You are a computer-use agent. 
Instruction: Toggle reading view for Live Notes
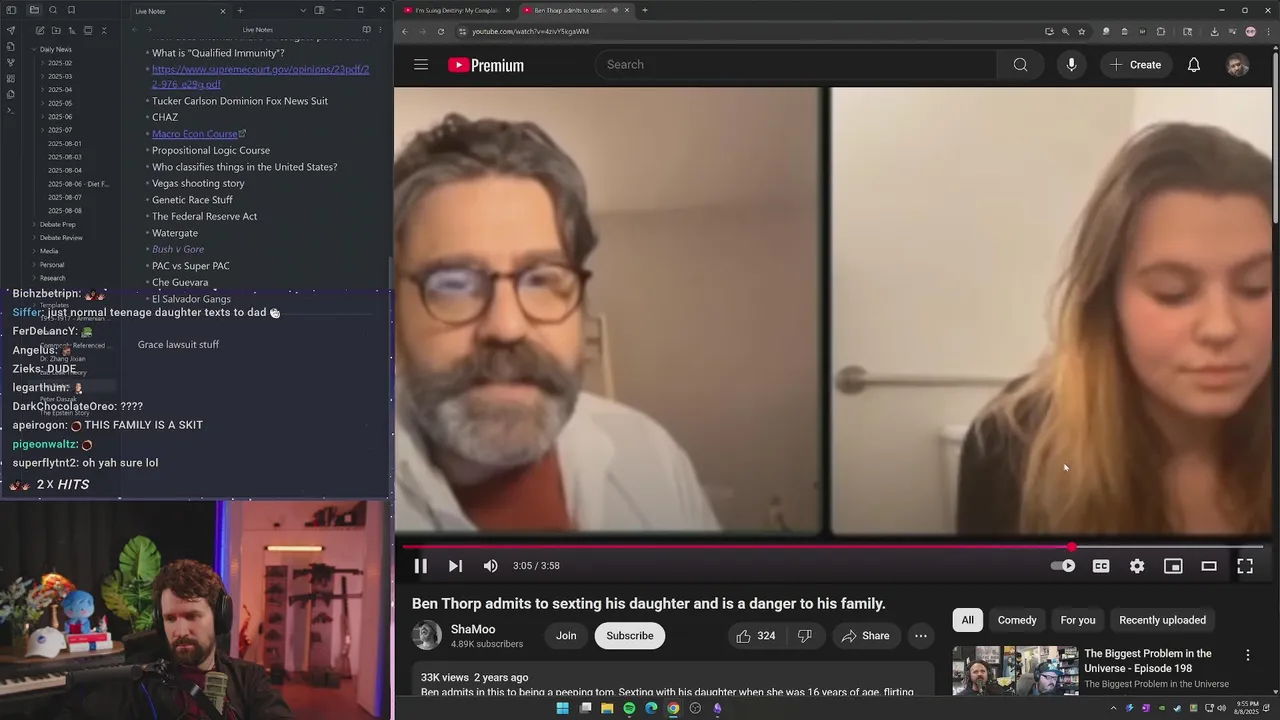[x=366, y=30]
